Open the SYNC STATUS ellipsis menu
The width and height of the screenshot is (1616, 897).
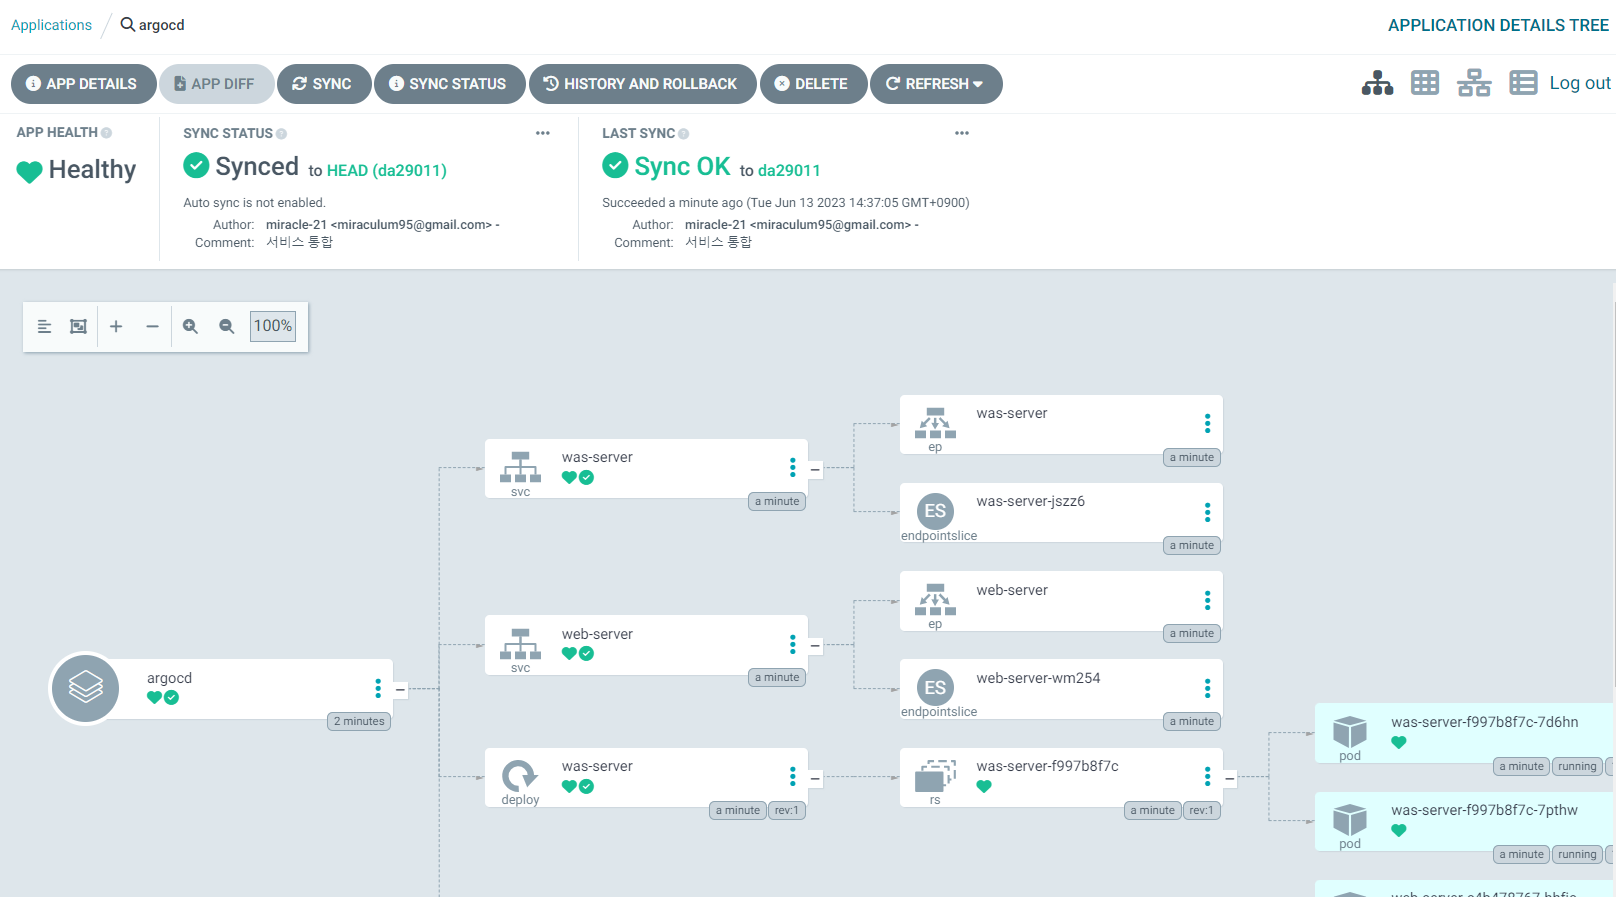pyautogui.click(x=543, y=133)
